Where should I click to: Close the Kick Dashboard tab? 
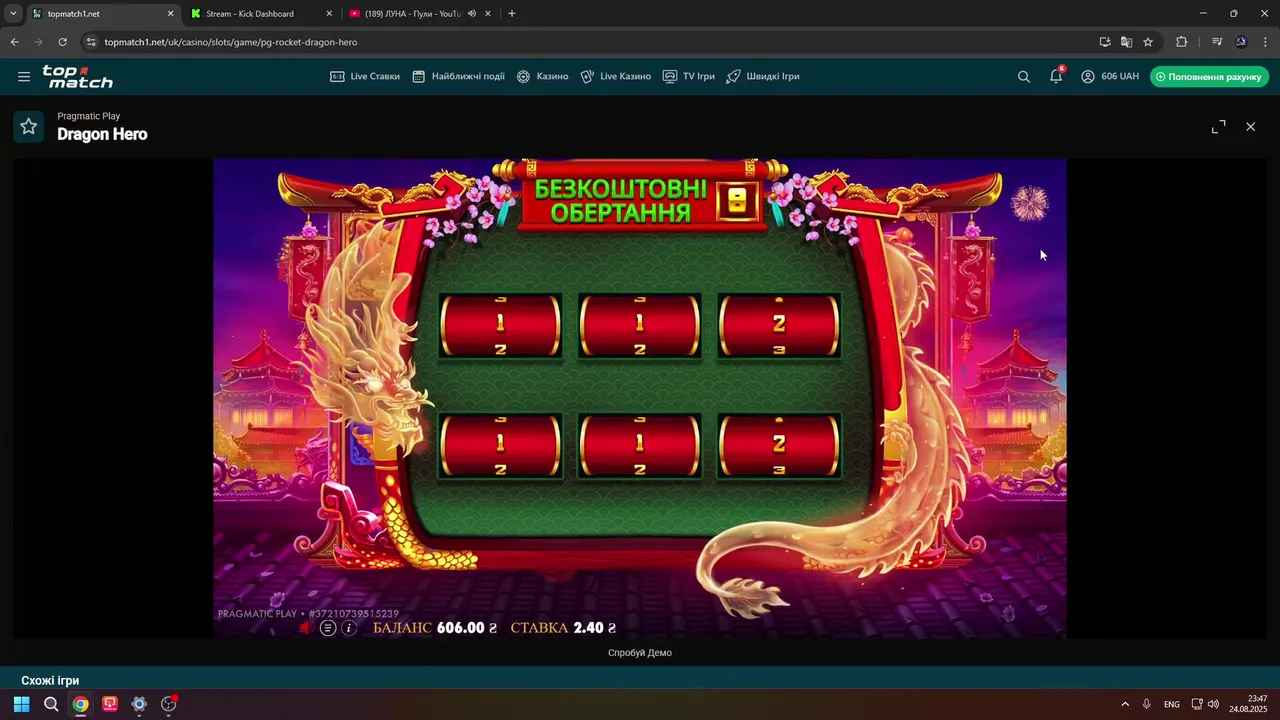[329, 14]
